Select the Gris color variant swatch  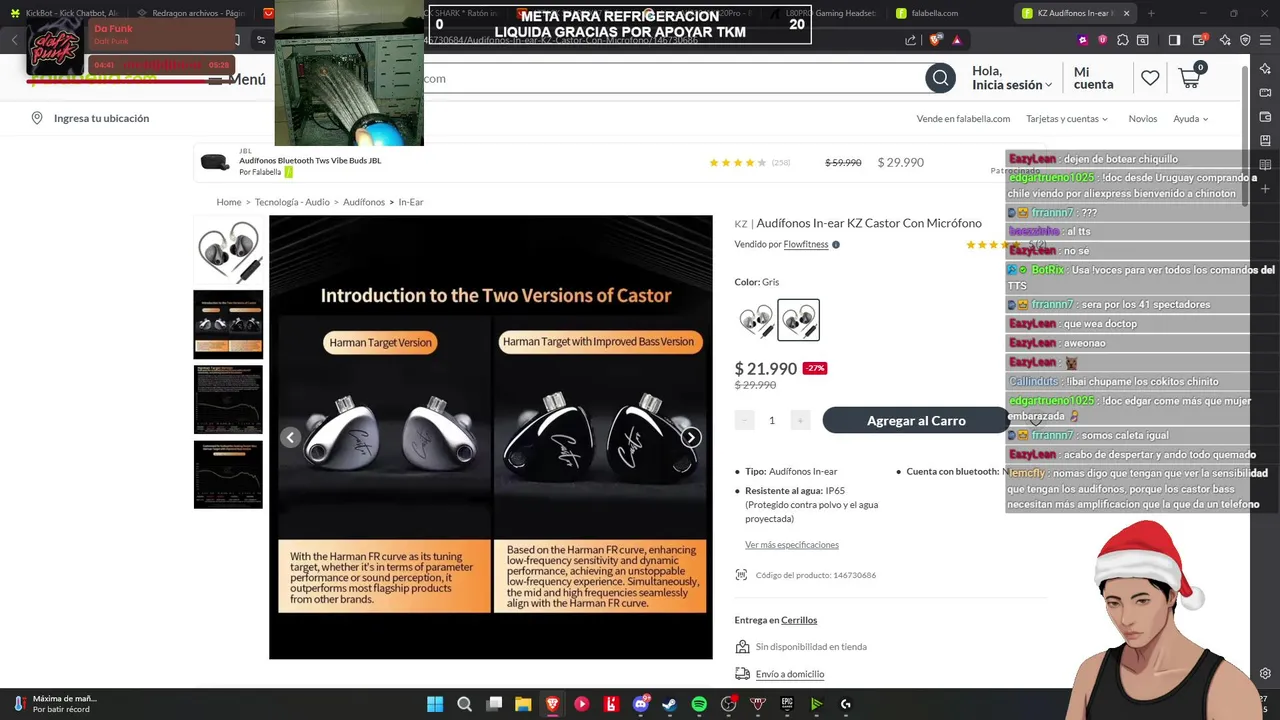(798, 320)
